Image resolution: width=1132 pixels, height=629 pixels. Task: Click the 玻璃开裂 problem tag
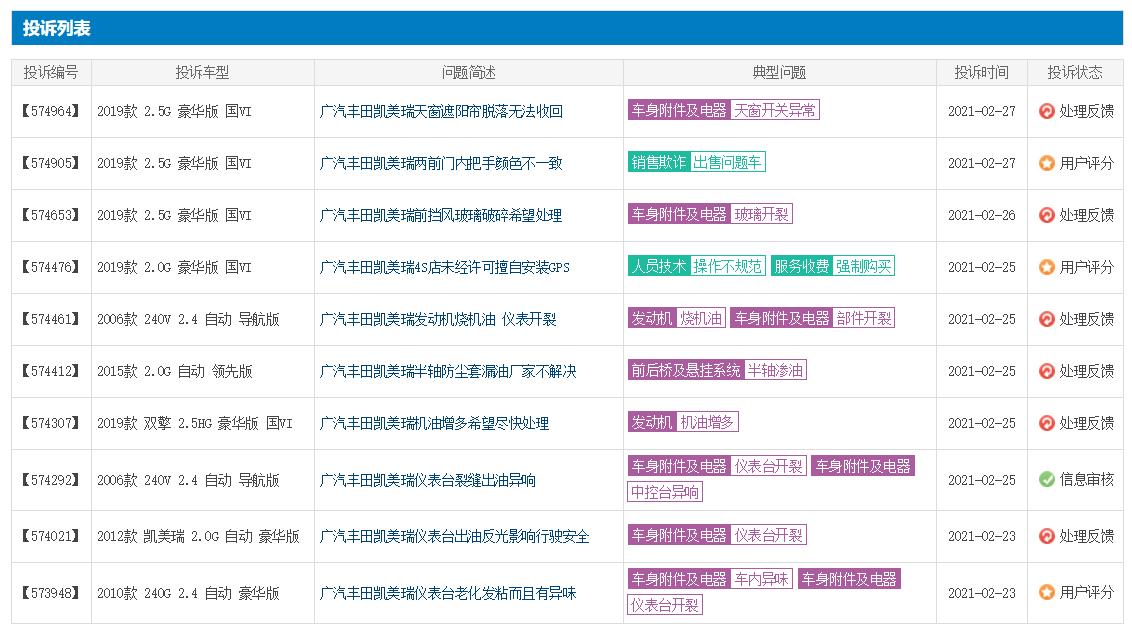click(761, 214)
